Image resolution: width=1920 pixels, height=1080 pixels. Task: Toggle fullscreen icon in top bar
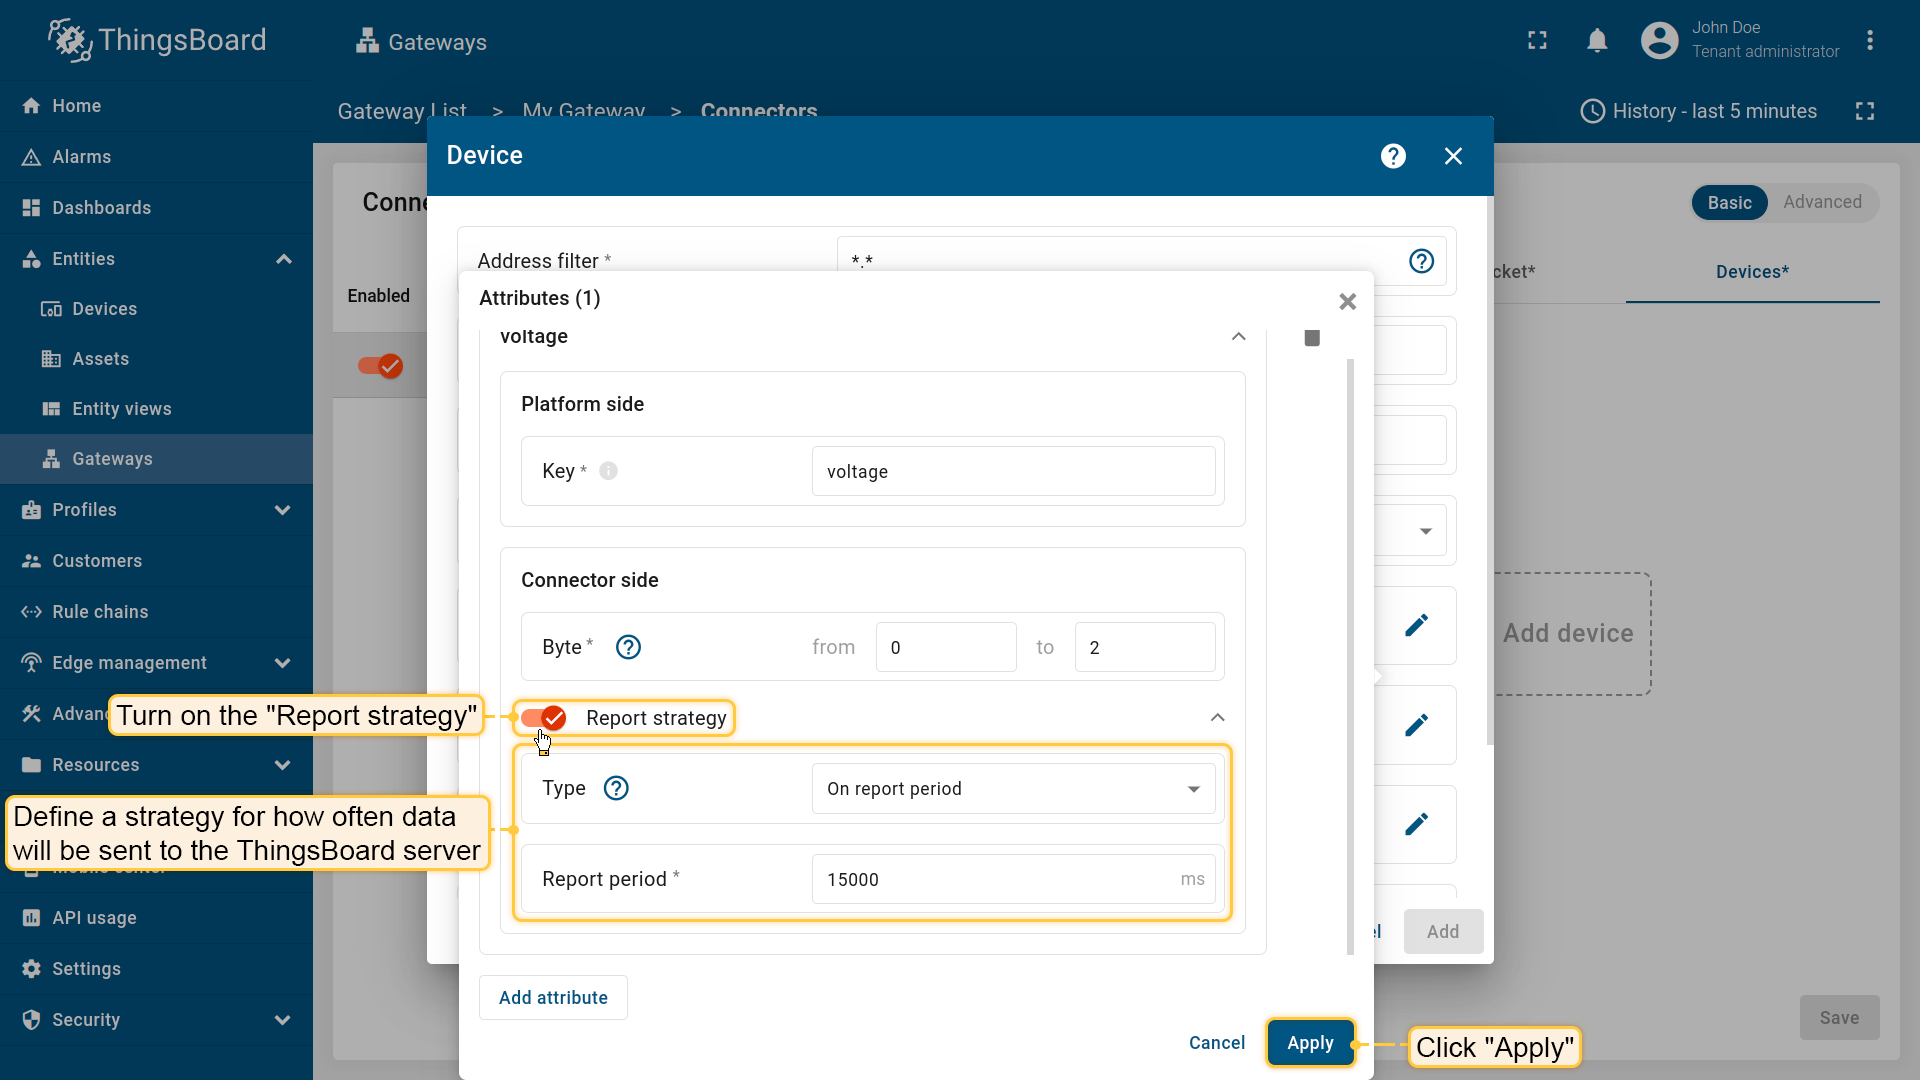pyautogui.click(x=1537, y=41)
